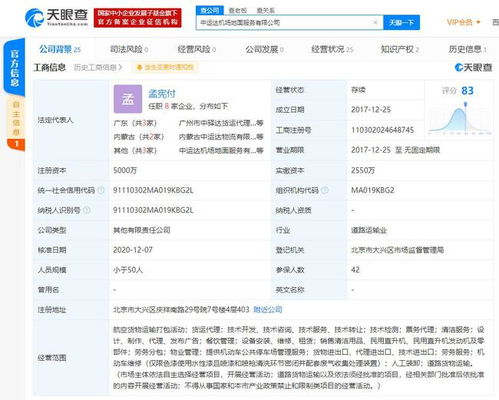The height and width of the screenshot is (400, 499).
Task: Open 孟宪付 legal representative profile
Action: (x=162, y=94)
